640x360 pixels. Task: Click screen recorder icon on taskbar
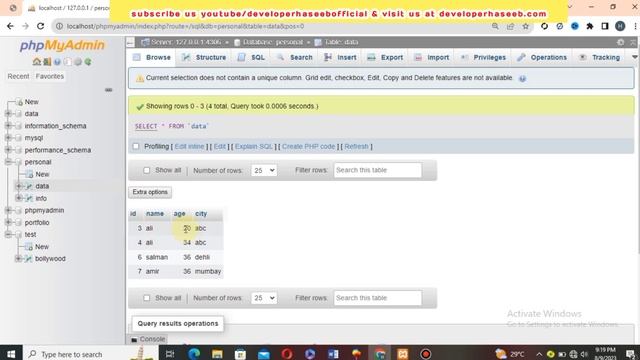[426, 354]
